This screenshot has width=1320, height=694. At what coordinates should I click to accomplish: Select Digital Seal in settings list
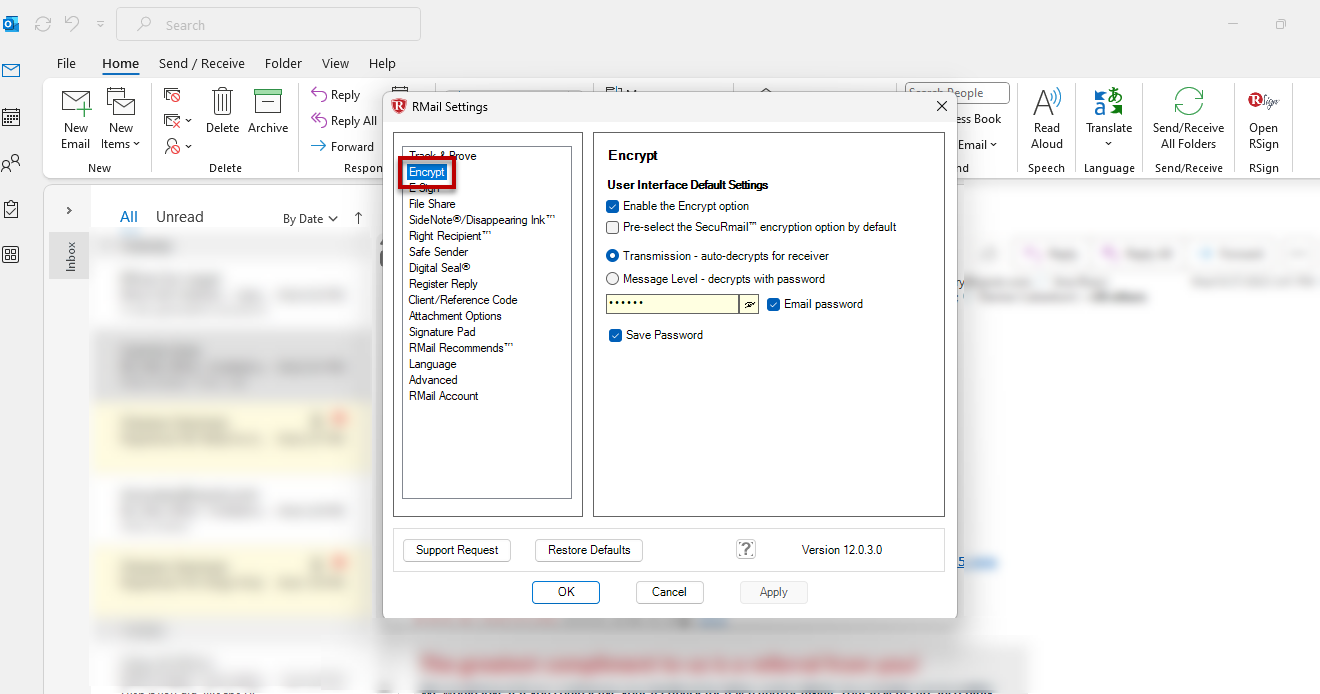tap(439, 268)
